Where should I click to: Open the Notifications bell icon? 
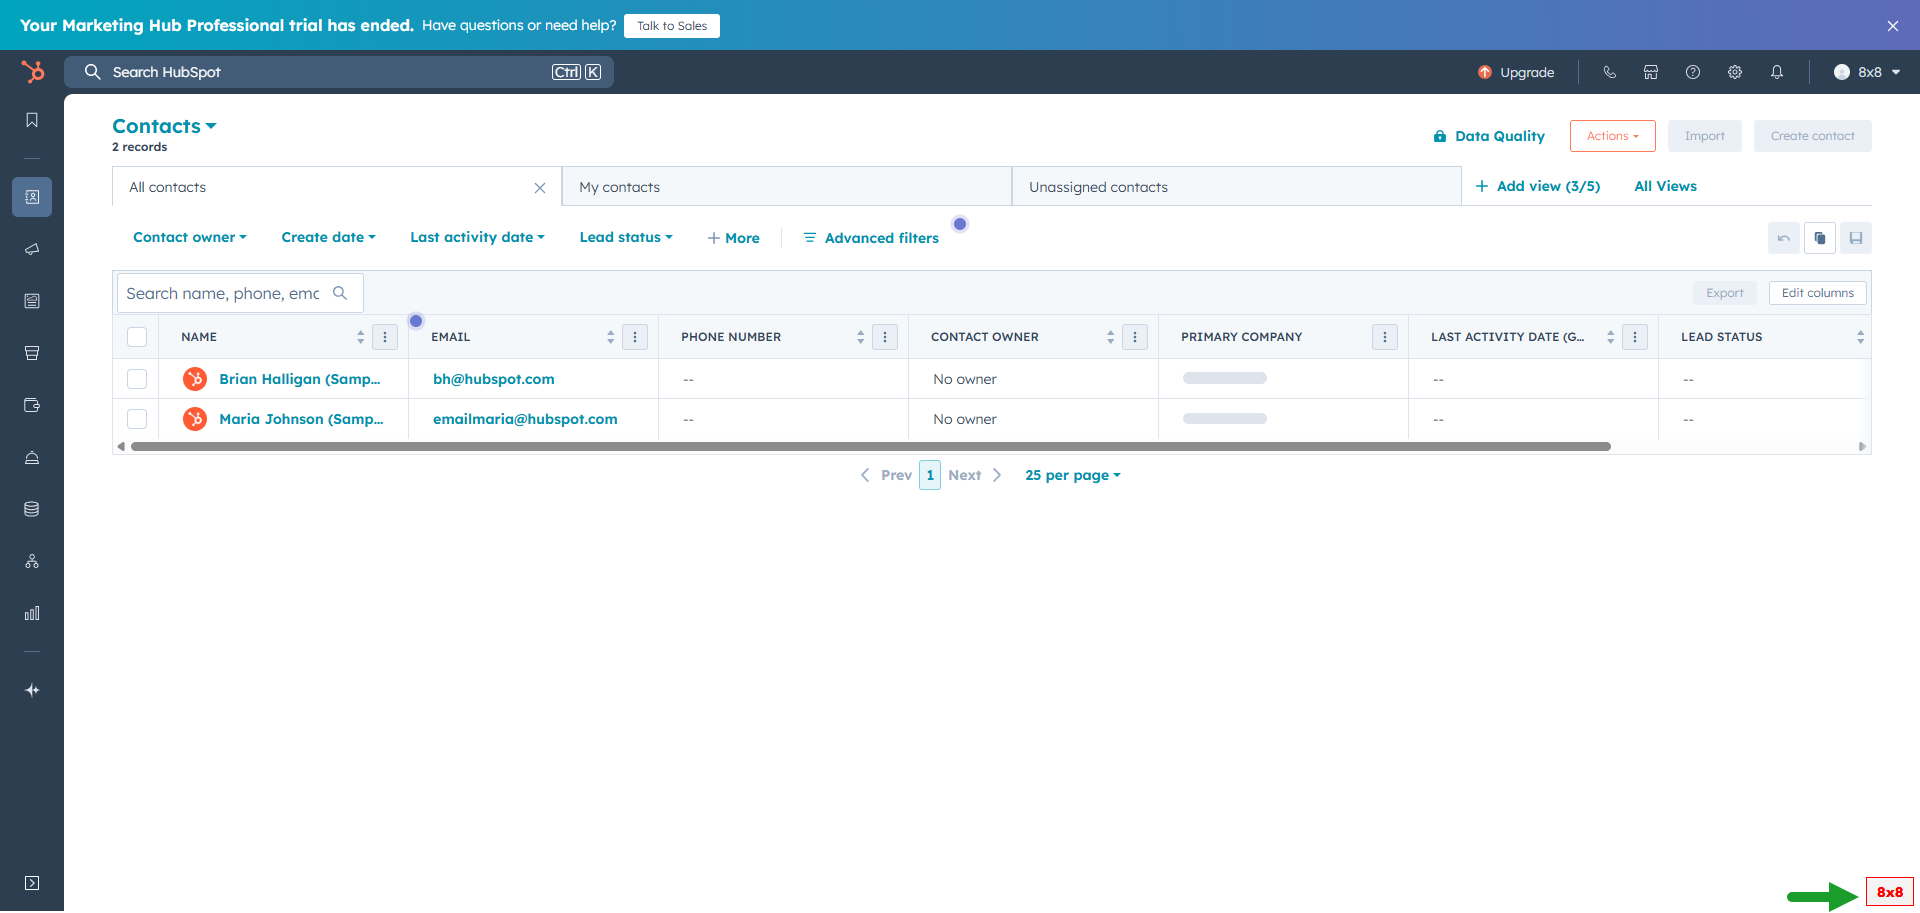[1777, 72]
